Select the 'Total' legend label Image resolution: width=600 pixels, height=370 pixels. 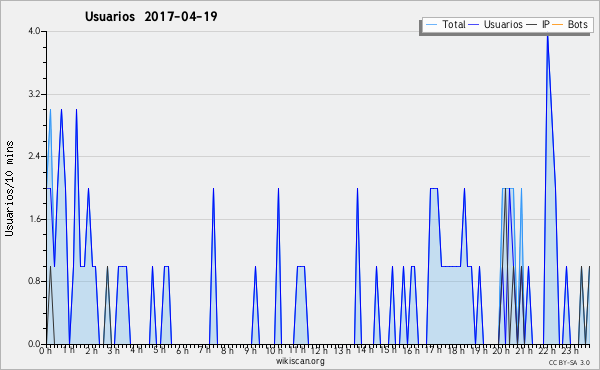click(x=454, y=24)
